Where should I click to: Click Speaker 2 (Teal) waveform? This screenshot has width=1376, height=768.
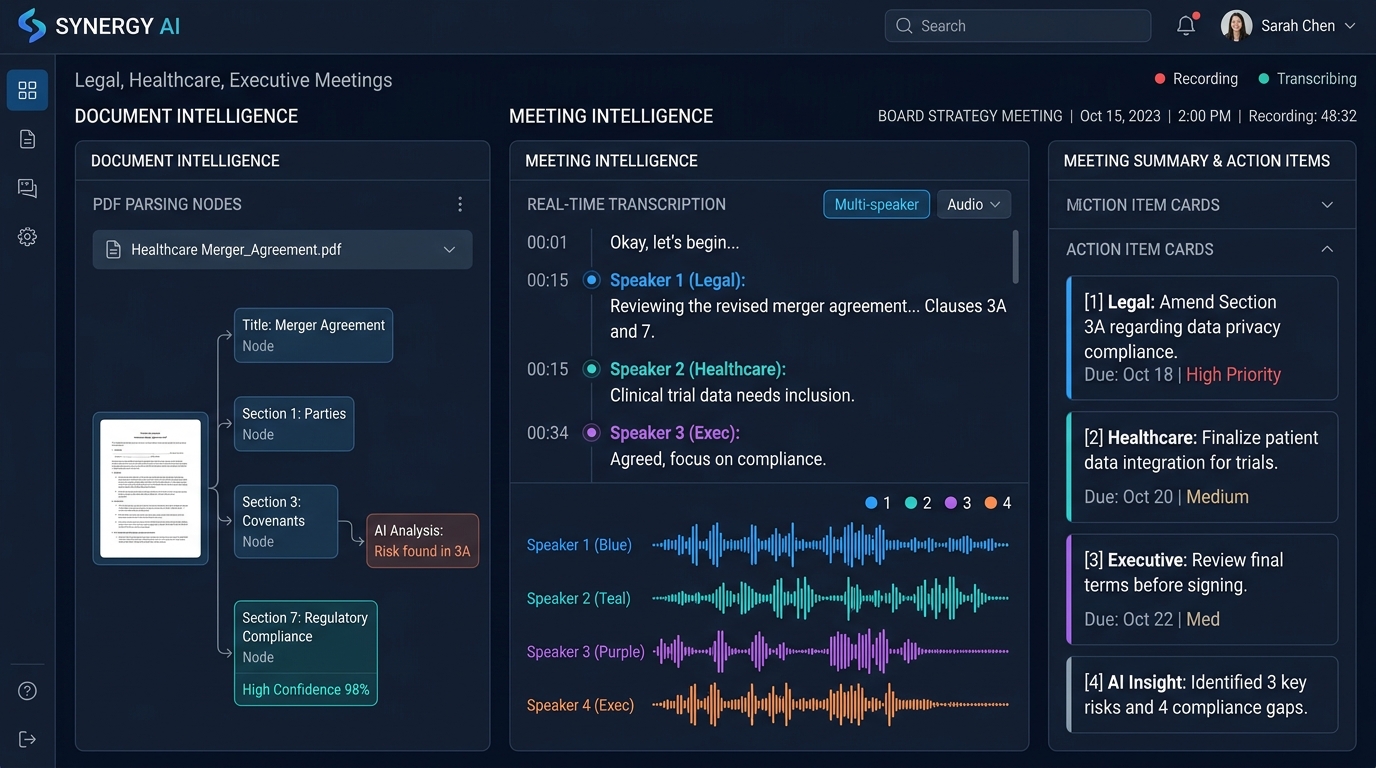click(x=830, y=598)
